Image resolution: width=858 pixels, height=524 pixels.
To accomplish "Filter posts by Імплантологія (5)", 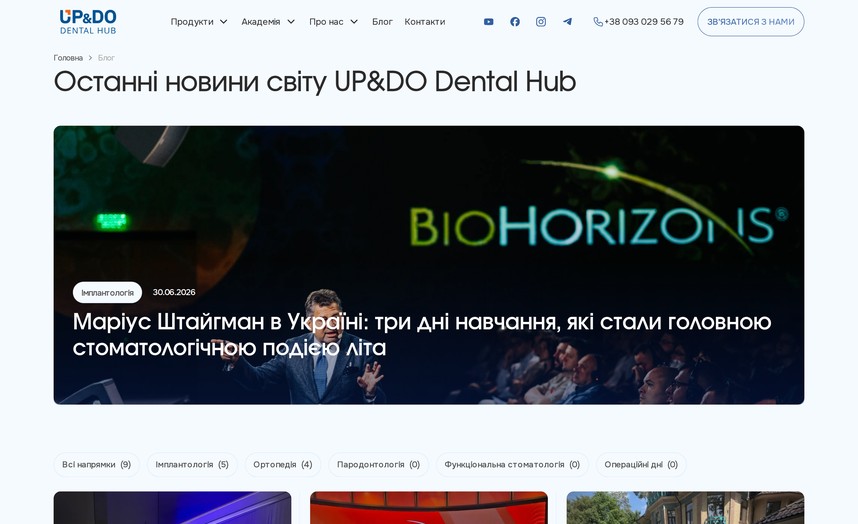I will 192,464.
